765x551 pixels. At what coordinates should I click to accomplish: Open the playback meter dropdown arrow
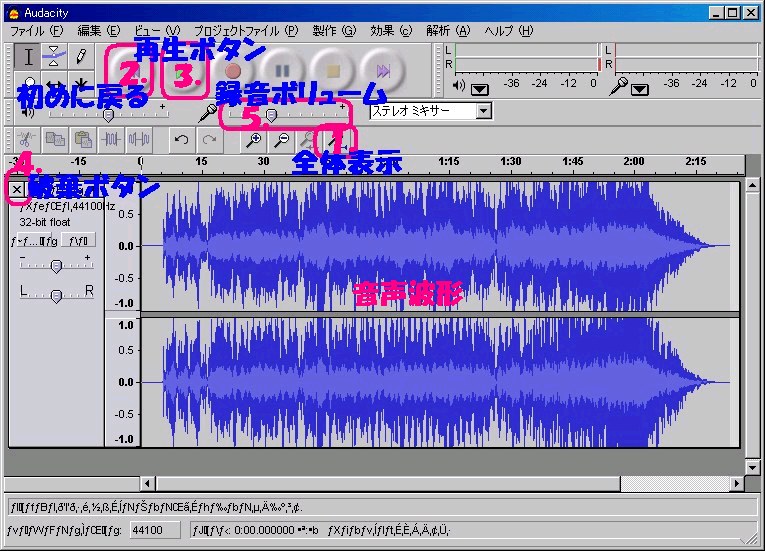coord(480,89)
